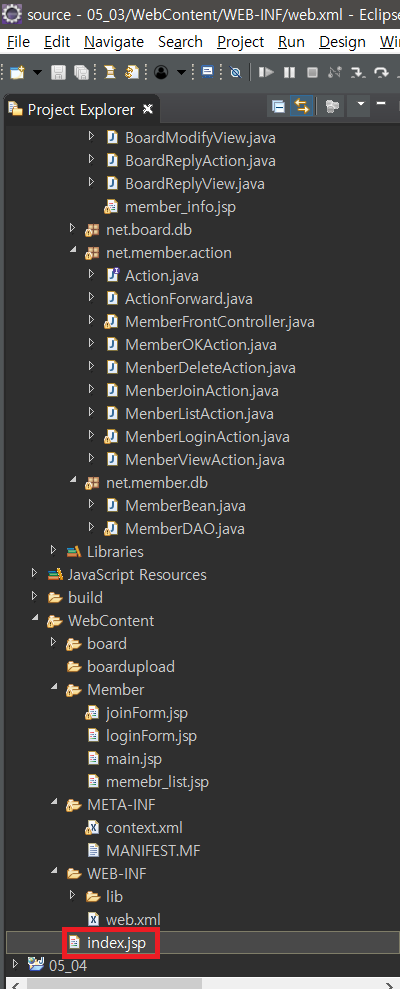This screenshot has height=989, width=400.
Task: Click the Suspend (pause) debug icon
Action: tap(290, 73)
